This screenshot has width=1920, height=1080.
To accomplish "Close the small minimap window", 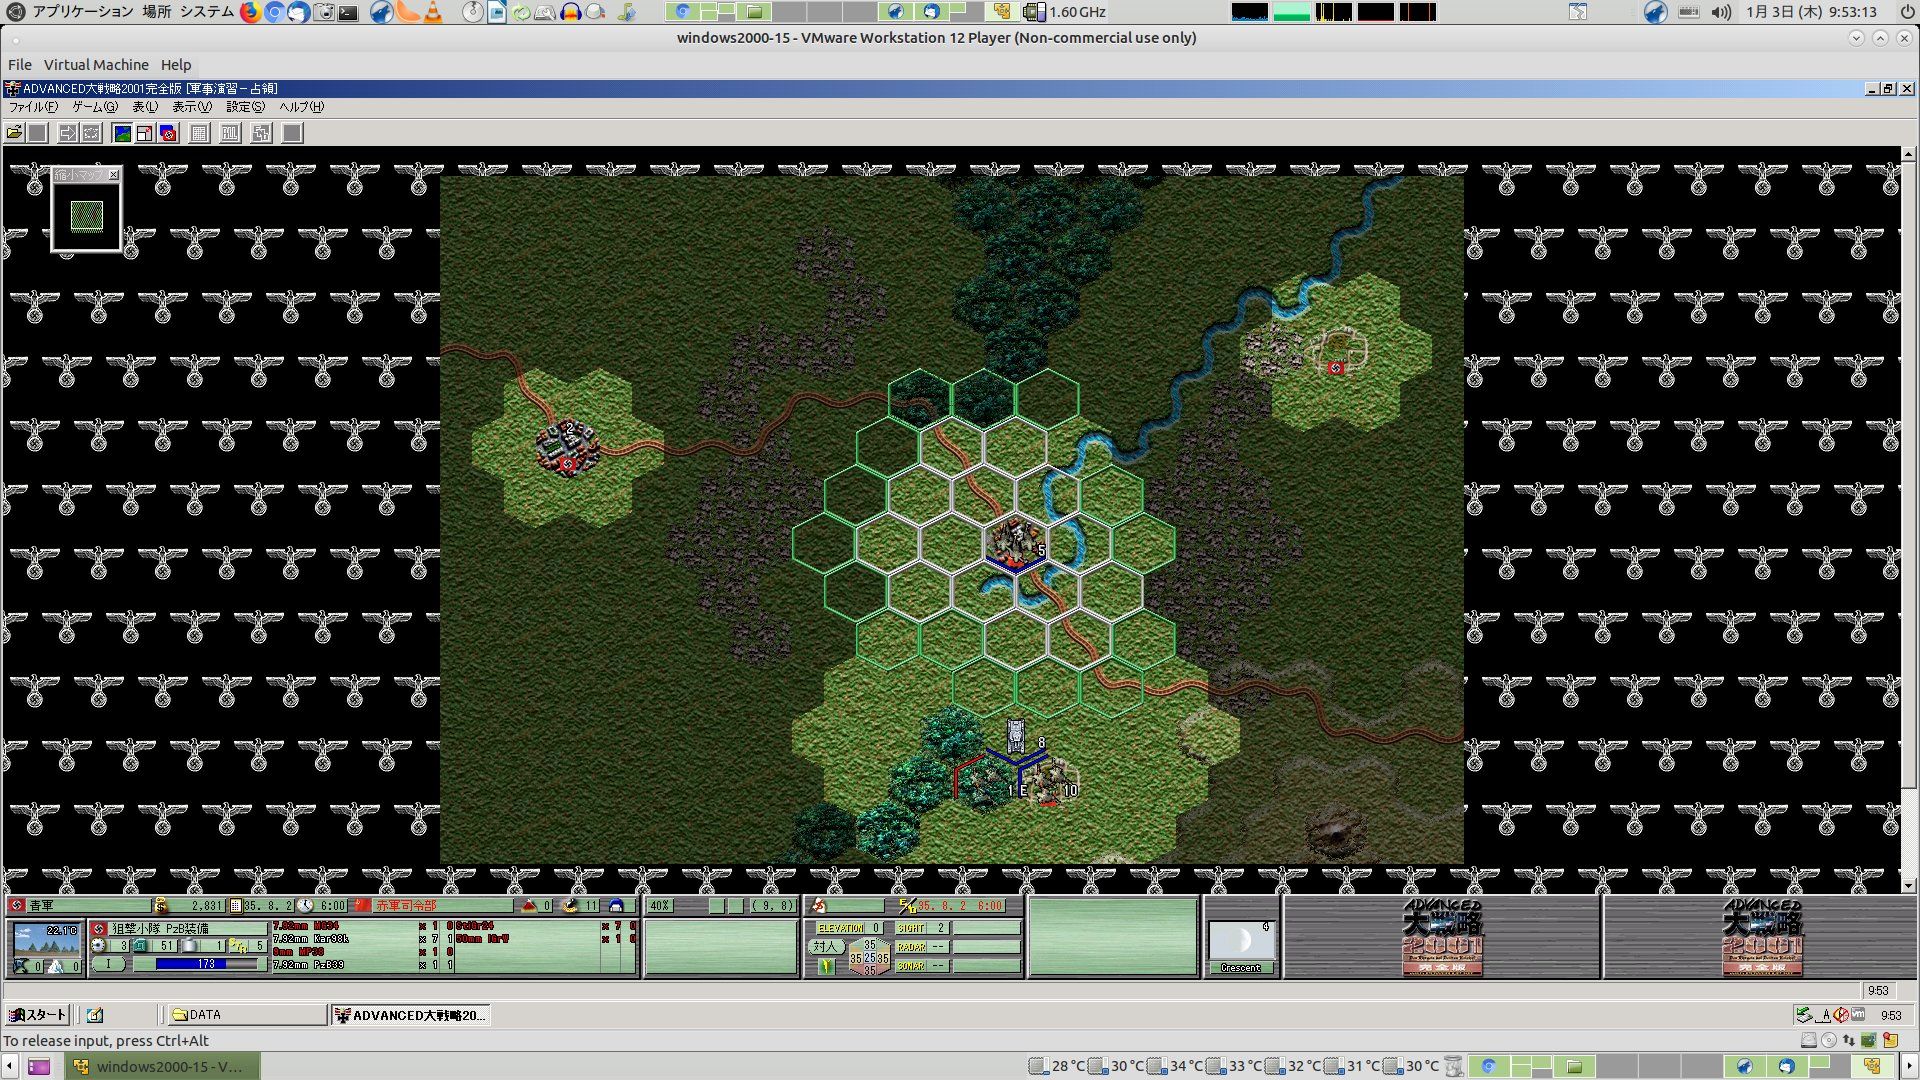I will coord(113,175).
